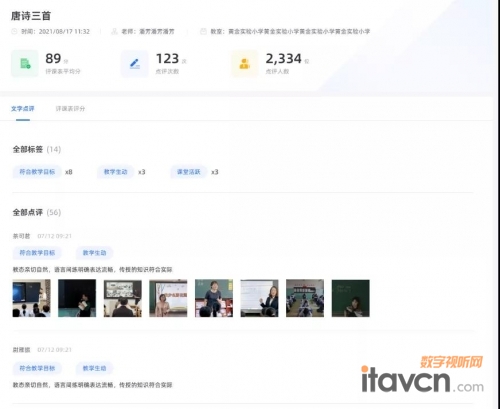Select the 符合教学目标 x8 tag filter
The width and height of the screenshot is (500, 409).
tap(37, 172)
